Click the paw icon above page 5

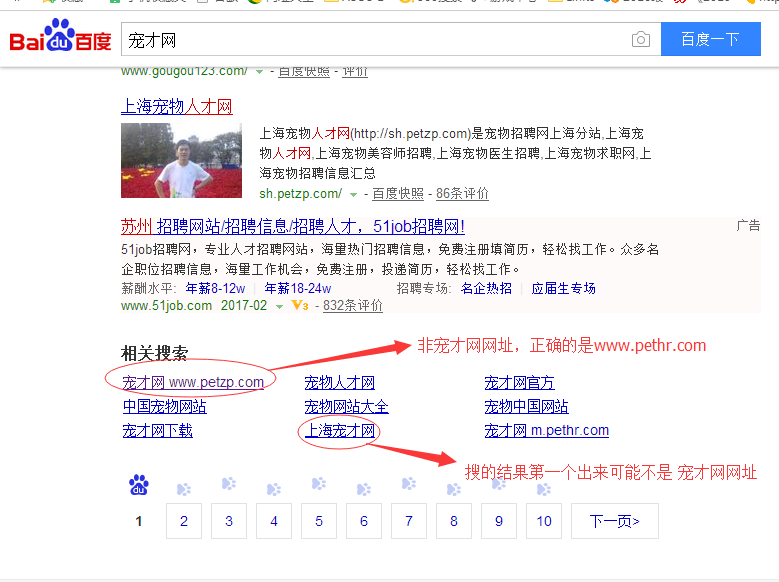[x=318, y=483]
